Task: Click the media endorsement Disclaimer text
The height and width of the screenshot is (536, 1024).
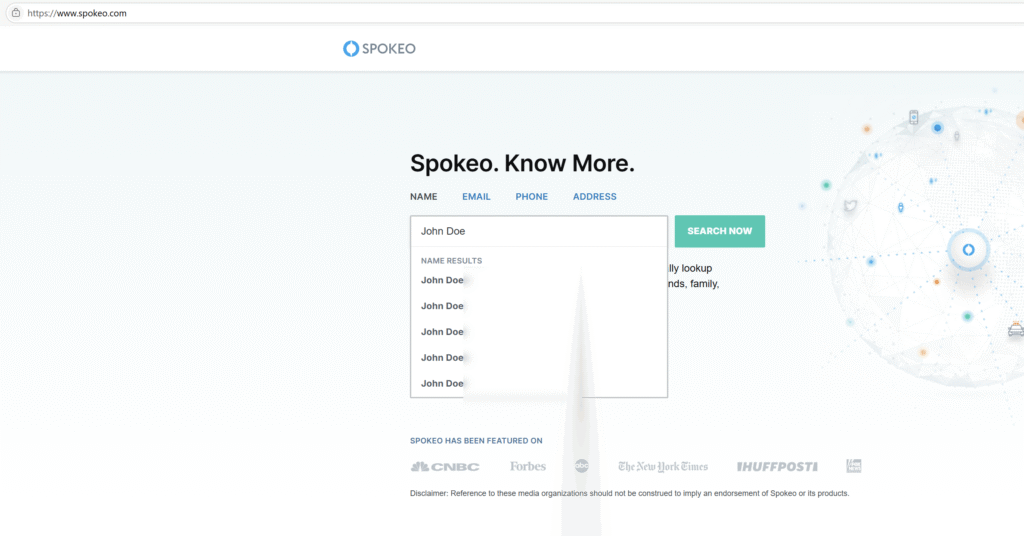Action: pos(630,493)
